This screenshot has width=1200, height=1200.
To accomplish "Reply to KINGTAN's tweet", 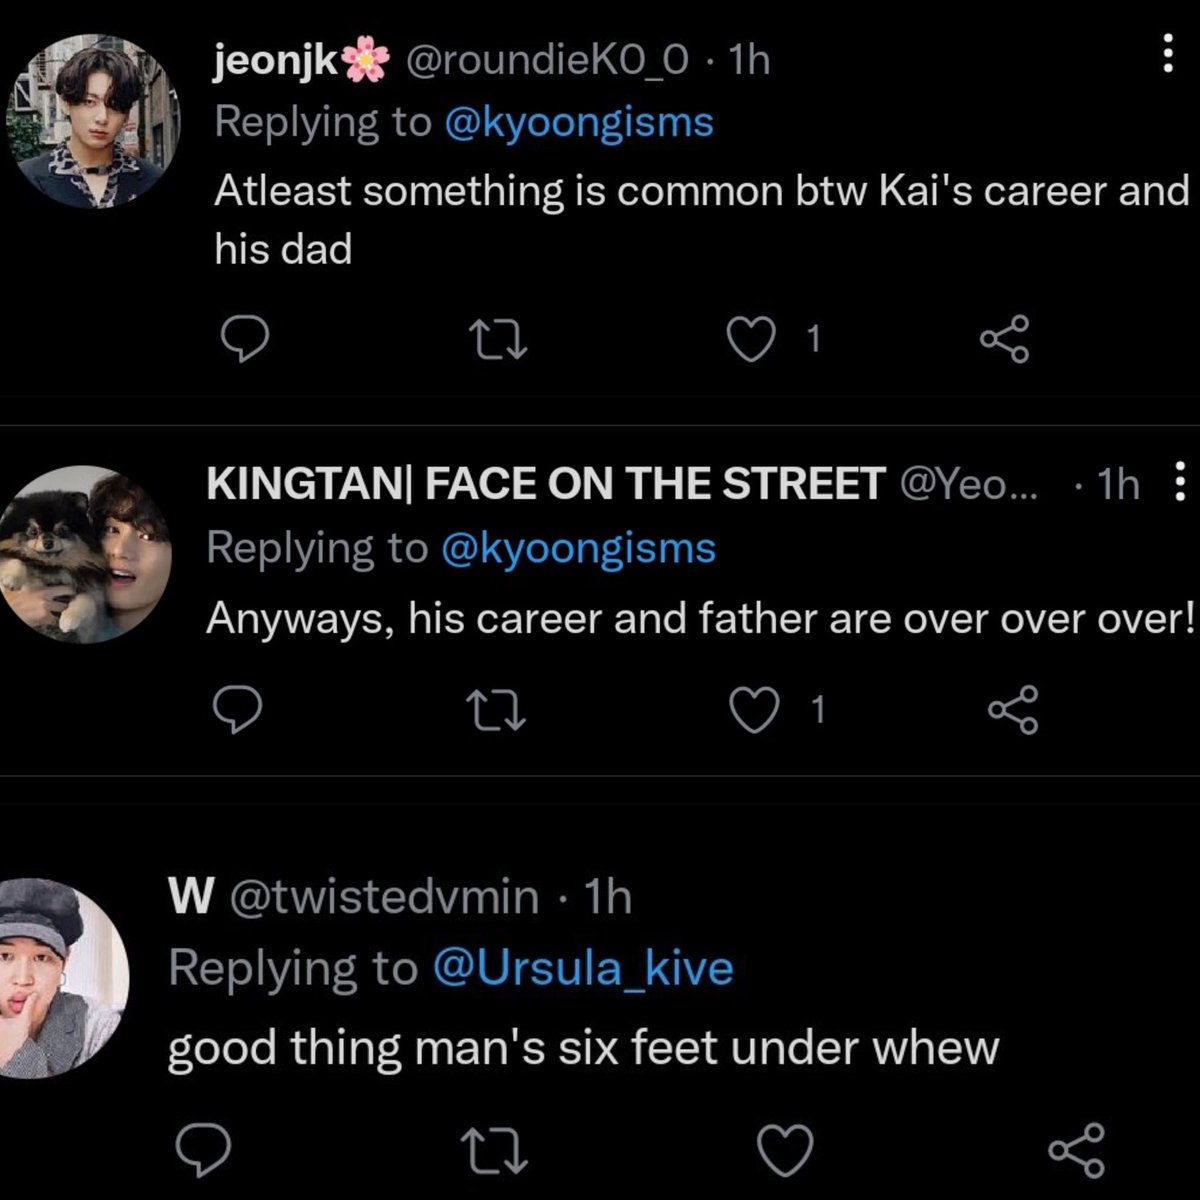I will coord(238,710).
